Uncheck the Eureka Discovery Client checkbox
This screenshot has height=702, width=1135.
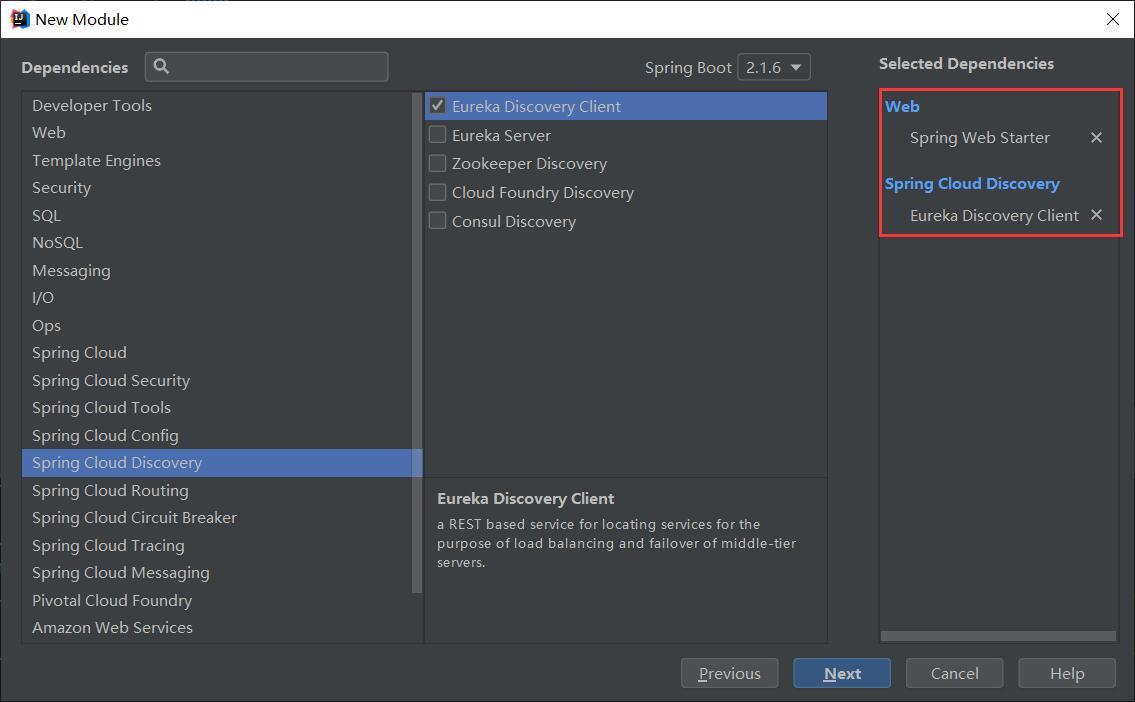tap(437, 106)
